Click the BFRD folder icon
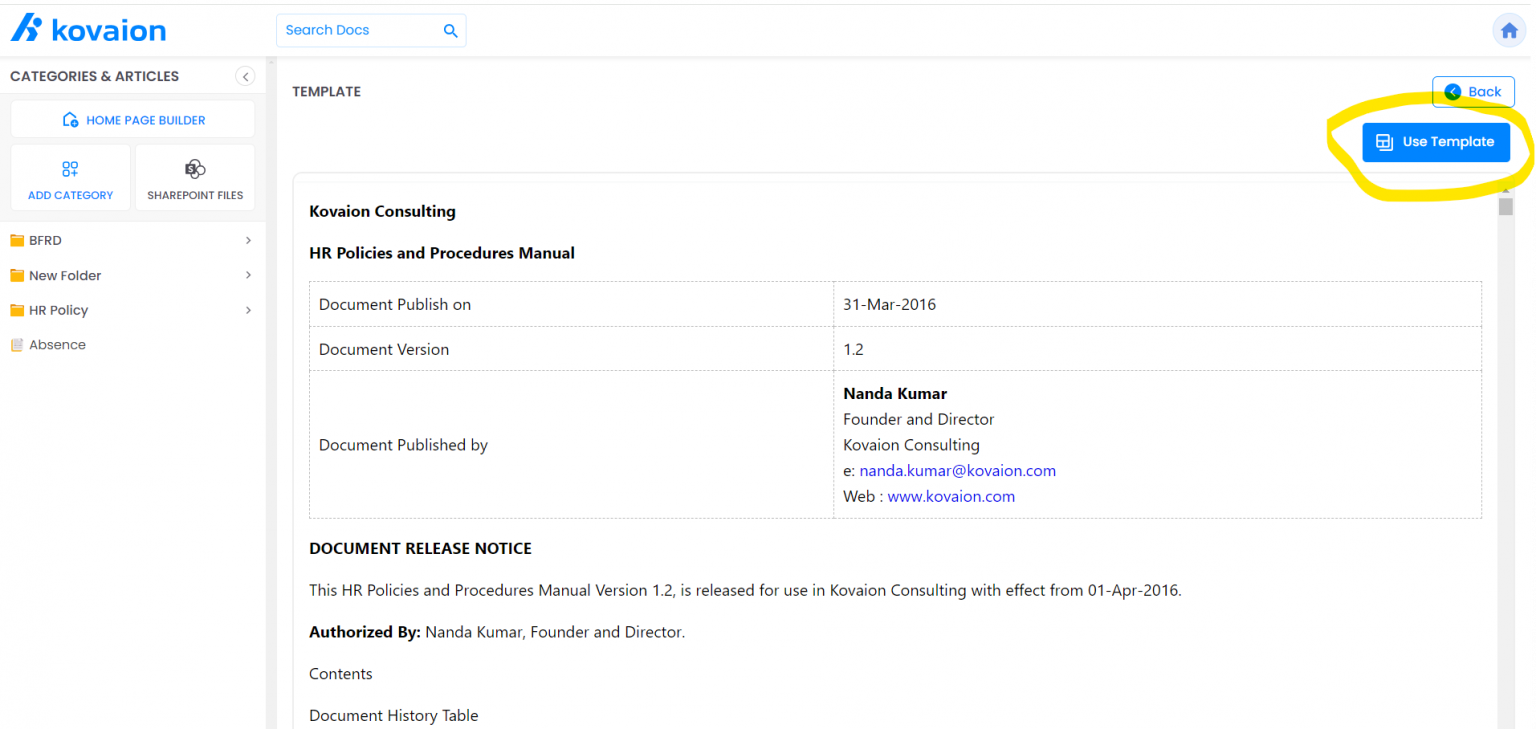 coord(17,241)
